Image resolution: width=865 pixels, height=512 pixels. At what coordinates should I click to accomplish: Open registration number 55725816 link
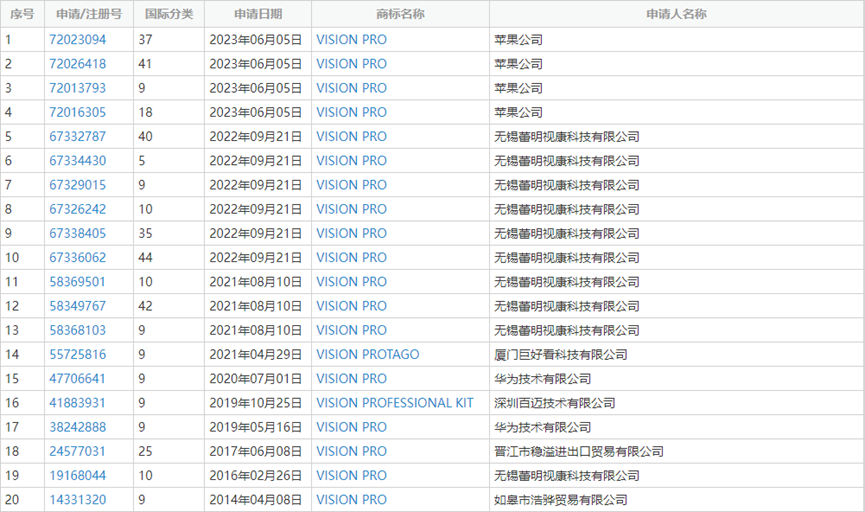pos(77,355)
